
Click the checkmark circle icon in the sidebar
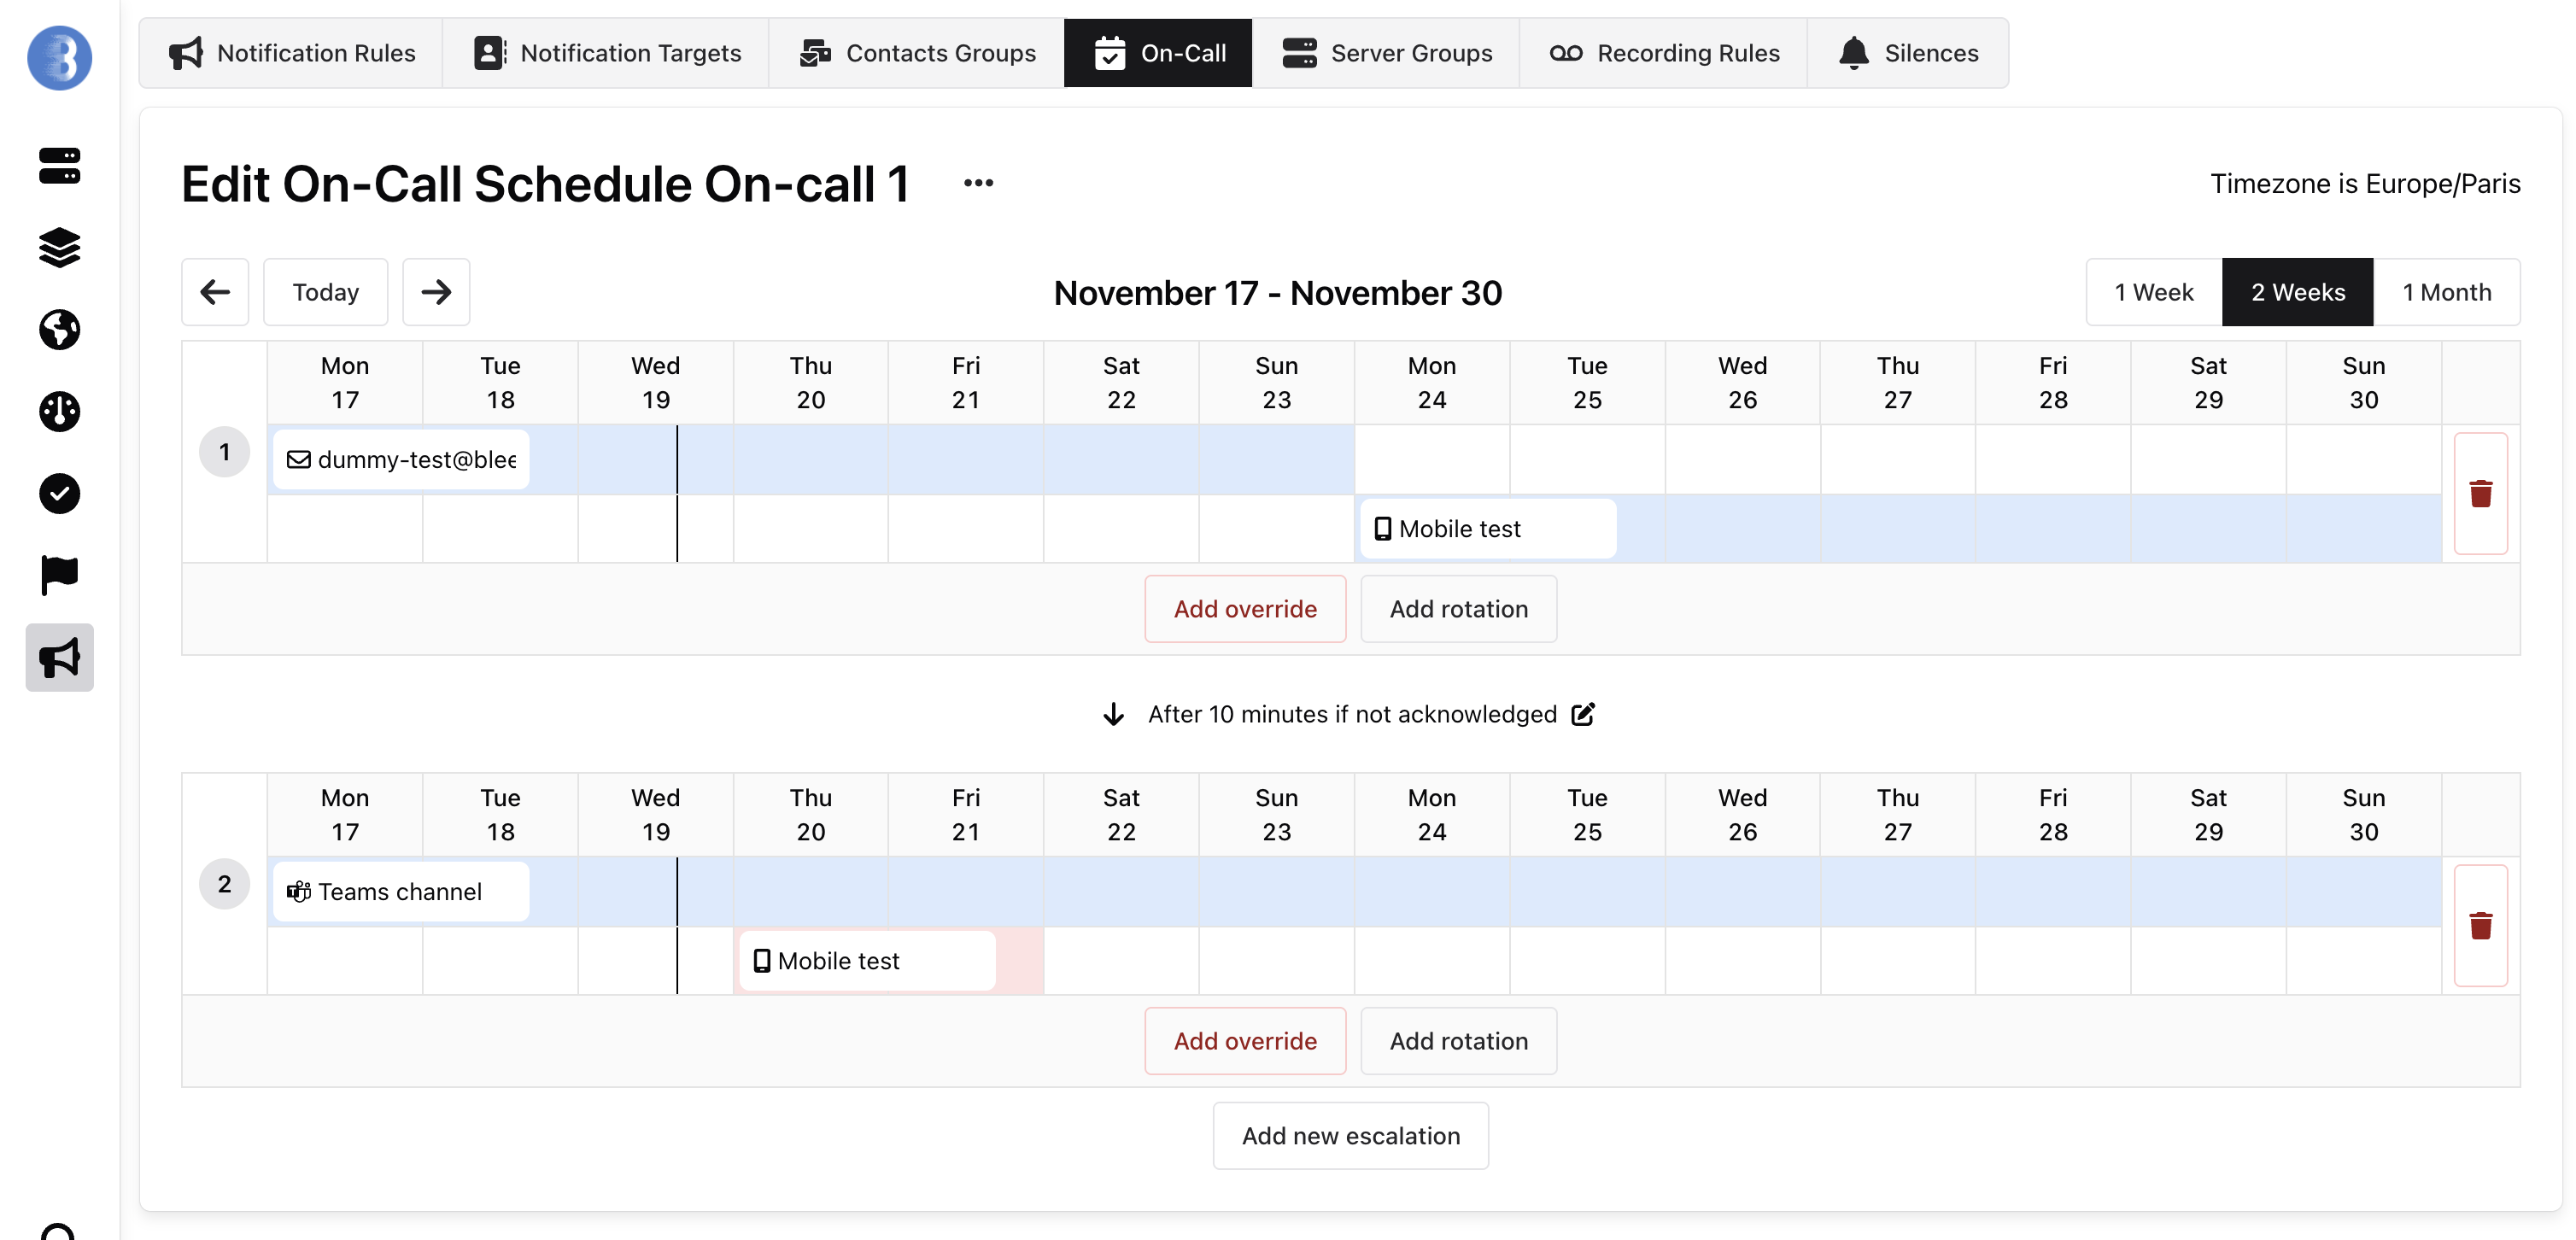tap(59, 493)
